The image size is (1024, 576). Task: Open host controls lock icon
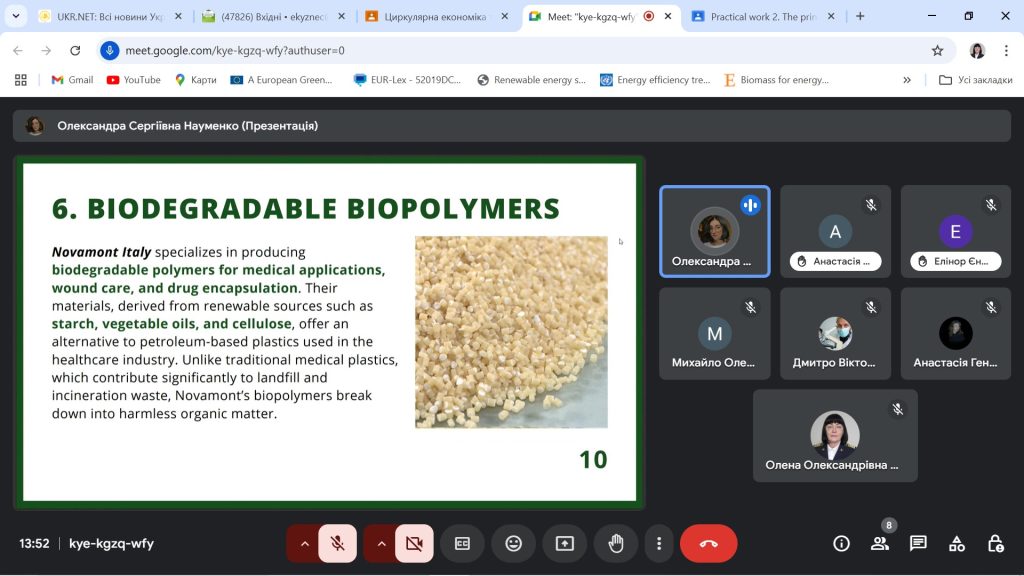coord(995,544)
